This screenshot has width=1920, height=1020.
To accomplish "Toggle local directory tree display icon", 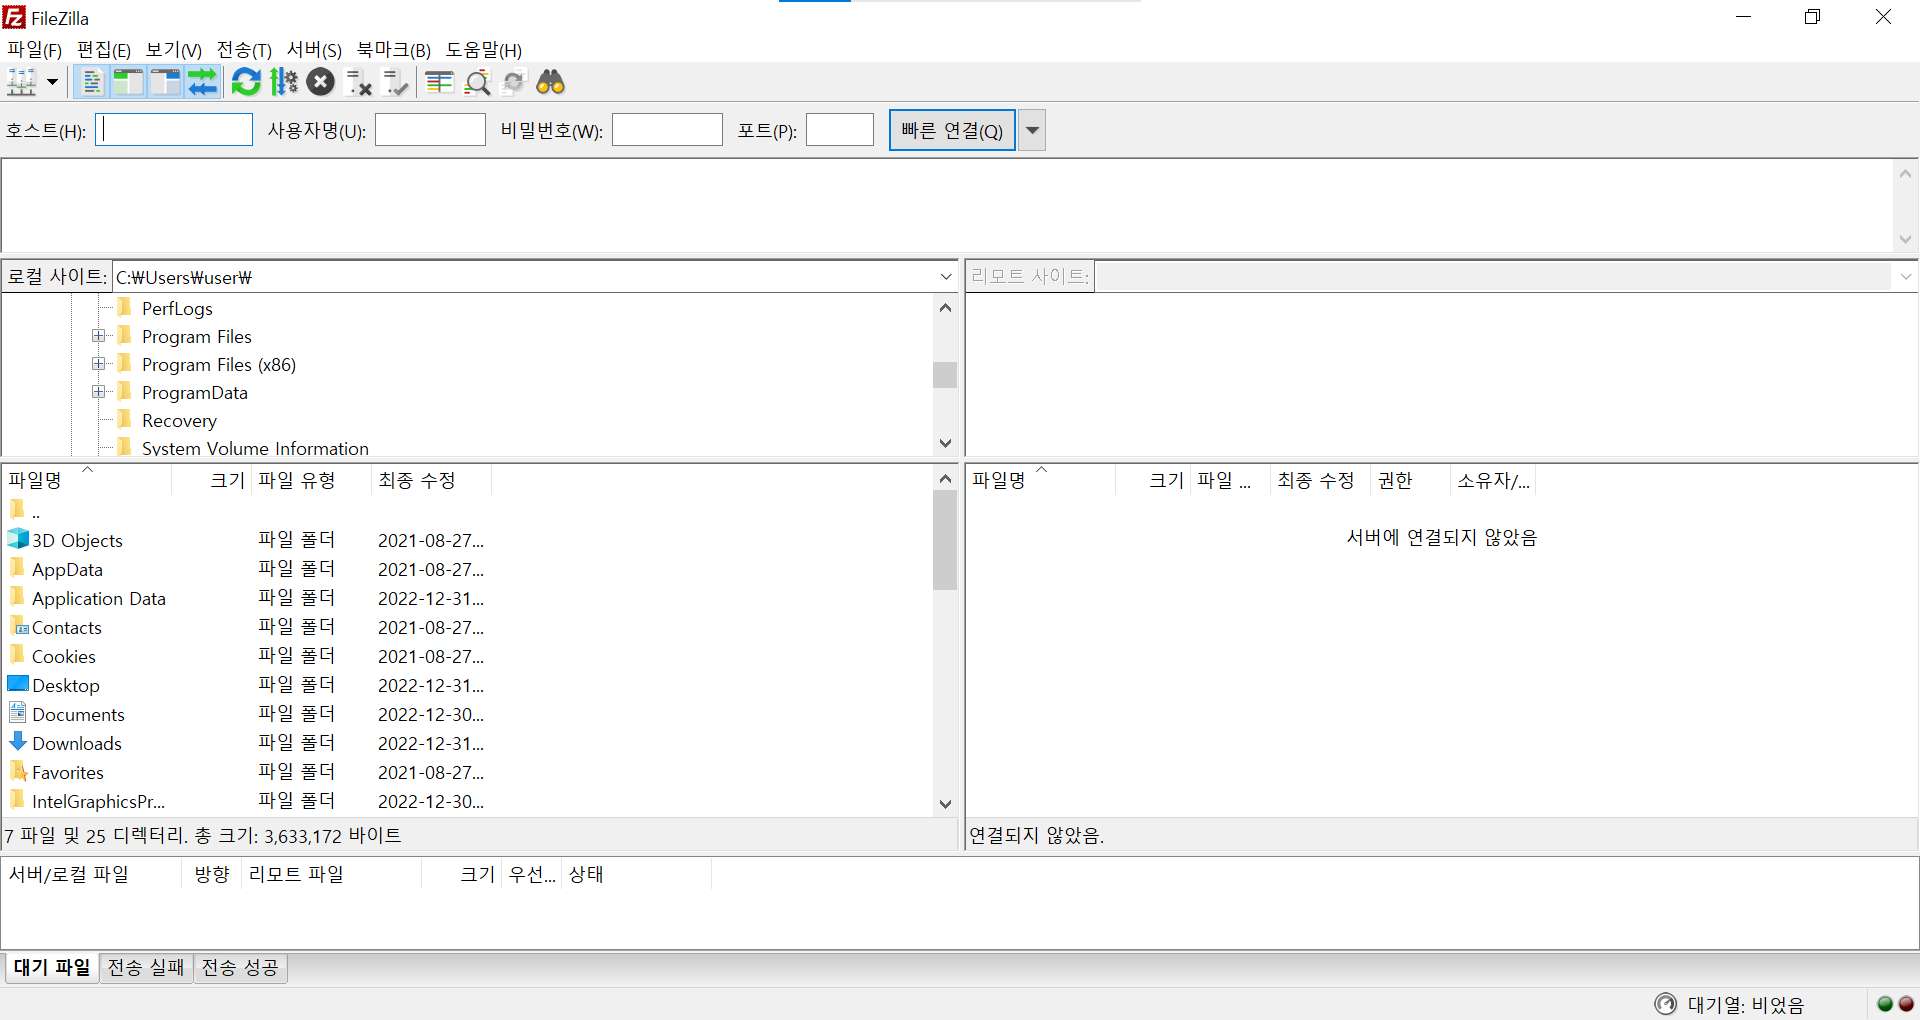I will tap(128, 82).
